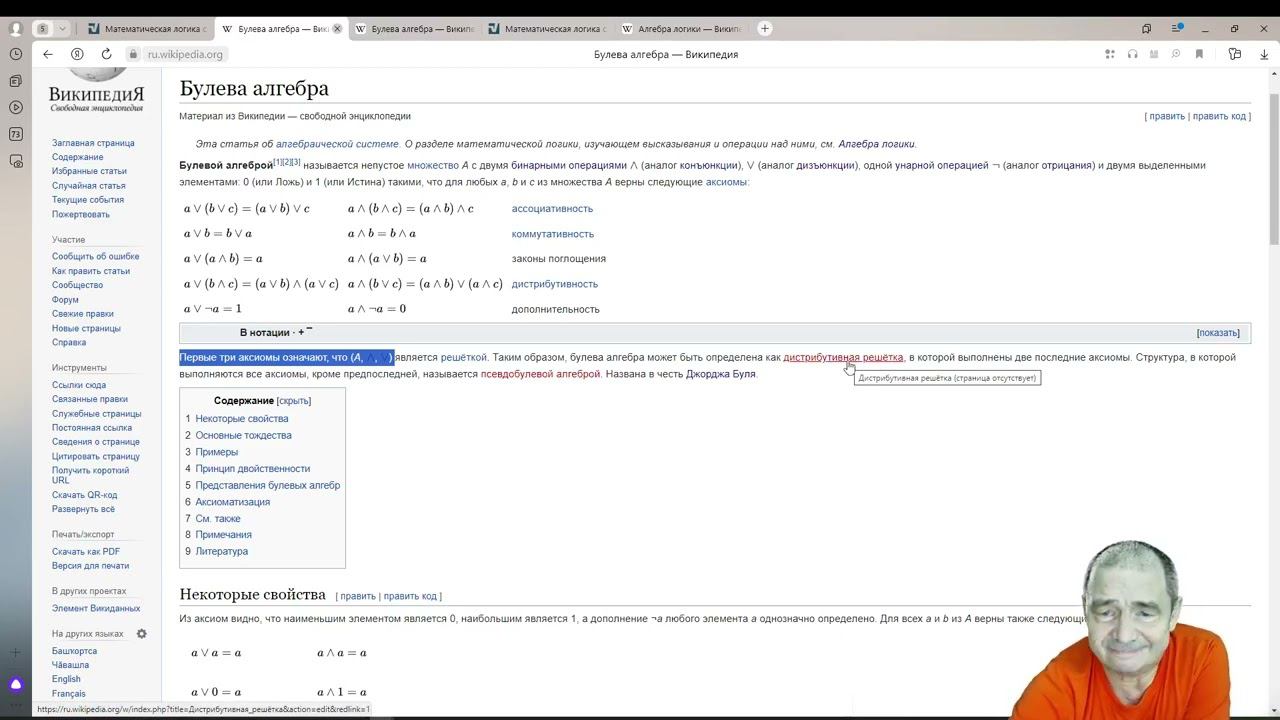Screen dimensions: 1280x720
Task: Jump to 'Принцип двойственности' in contents
Action: tap(252, 469)
